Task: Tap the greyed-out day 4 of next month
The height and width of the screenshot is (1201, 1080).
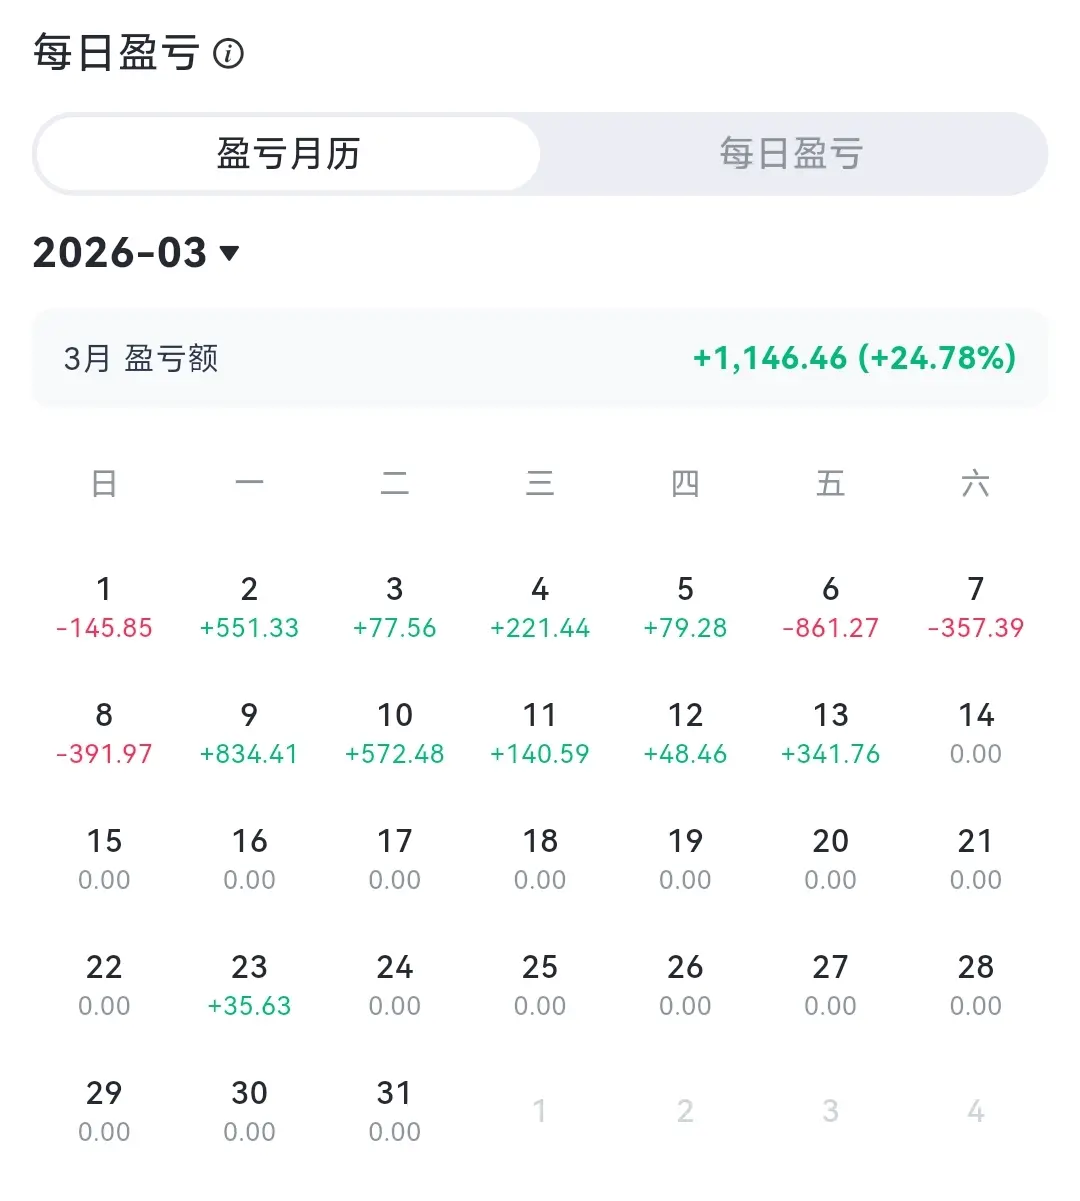Action: [x=975, y=1111]
